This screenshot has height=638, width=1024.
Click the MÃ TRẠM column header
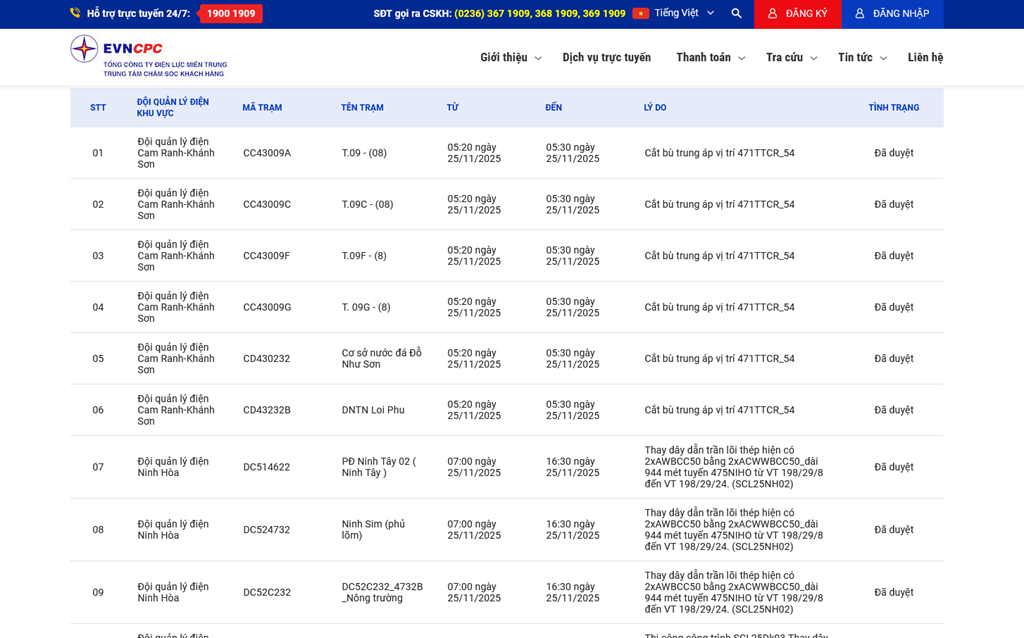click(262, 108)
